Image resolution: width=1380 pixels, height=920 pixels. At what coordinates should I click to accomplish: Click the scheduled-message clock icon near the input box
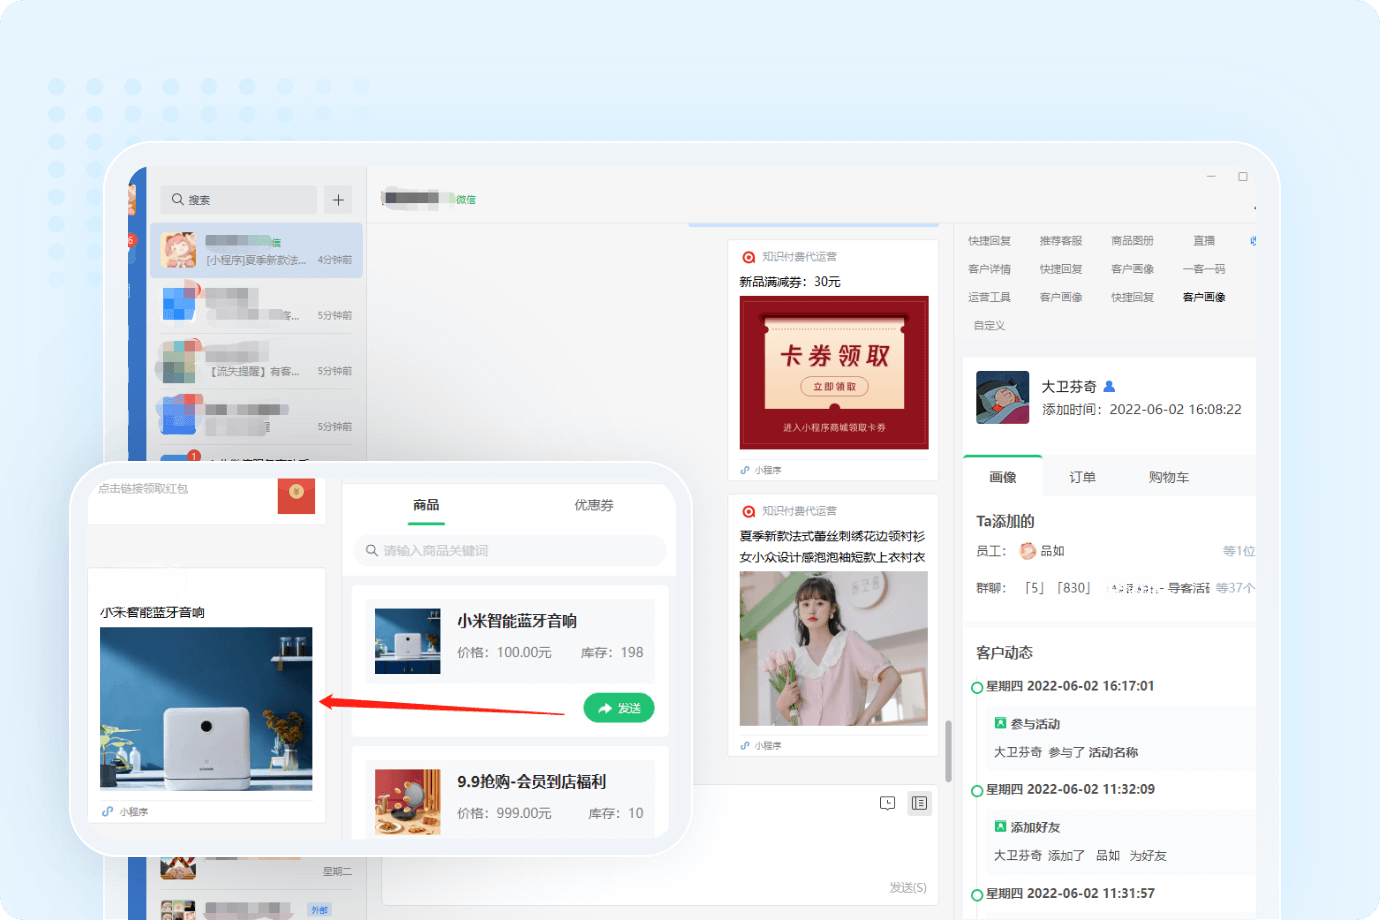pyautogui.click(x=887, y=803)
